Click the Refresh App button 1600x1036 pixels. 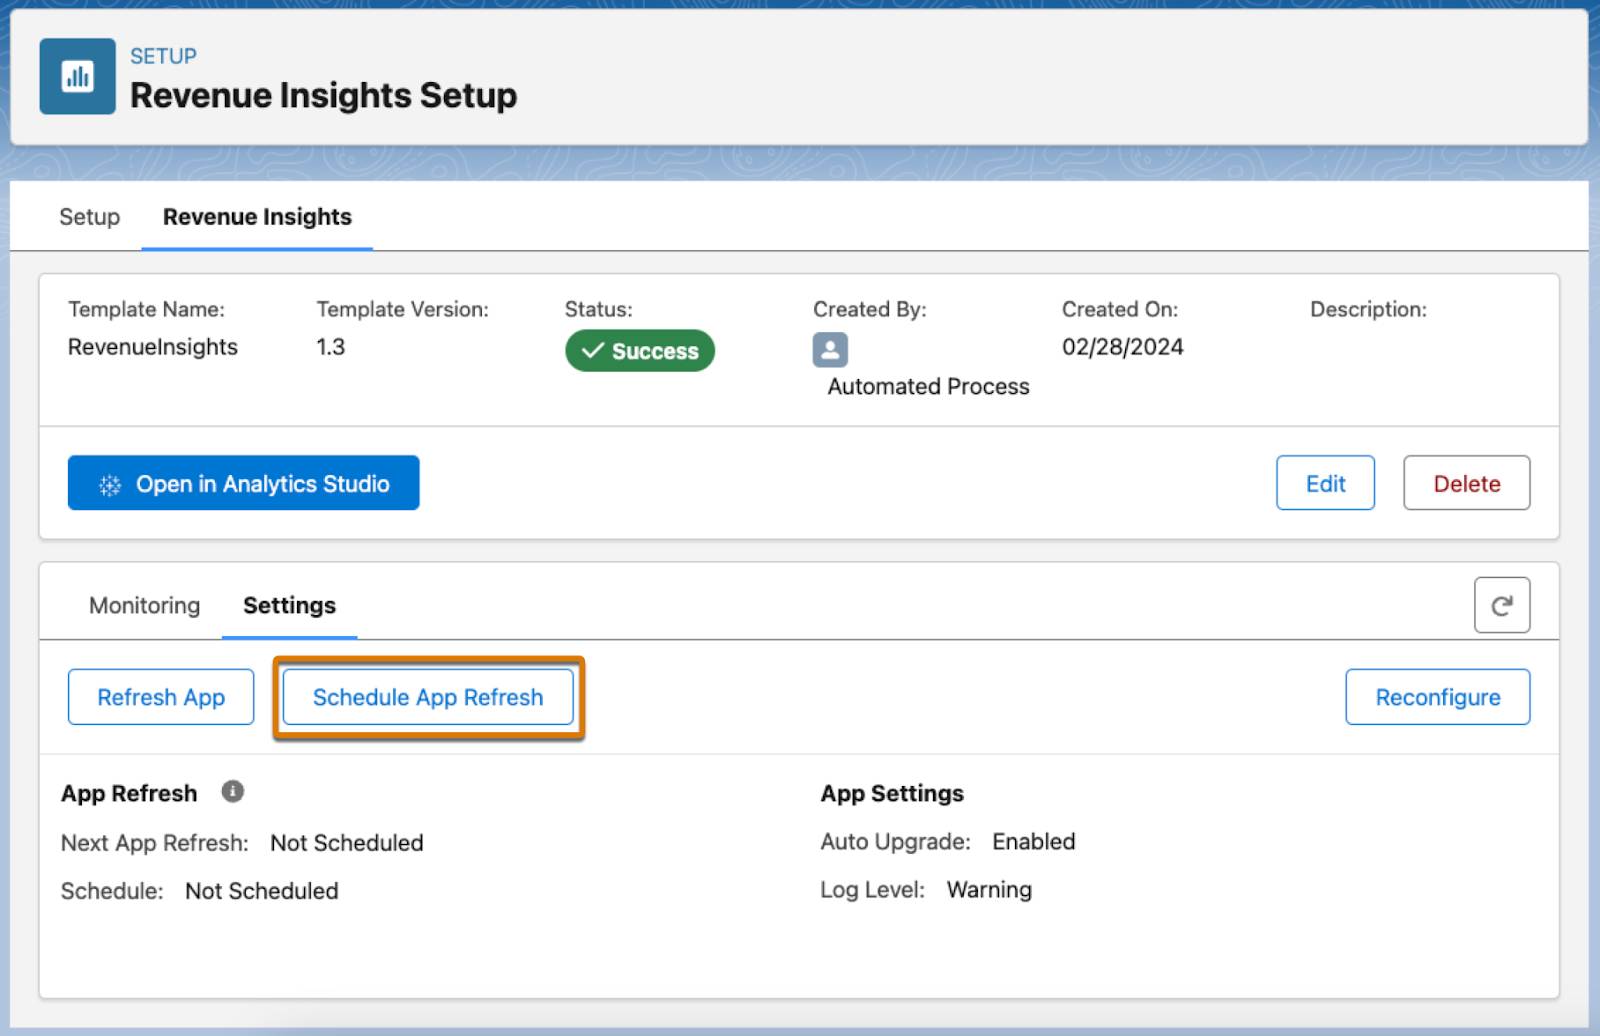pos(161,697)
